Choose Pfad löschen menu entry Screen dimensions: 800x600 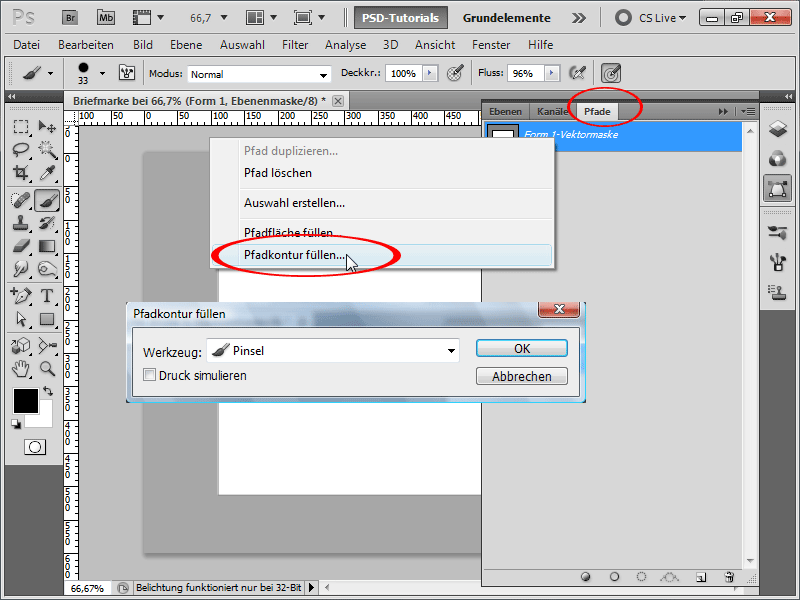(x=382, y=173)
